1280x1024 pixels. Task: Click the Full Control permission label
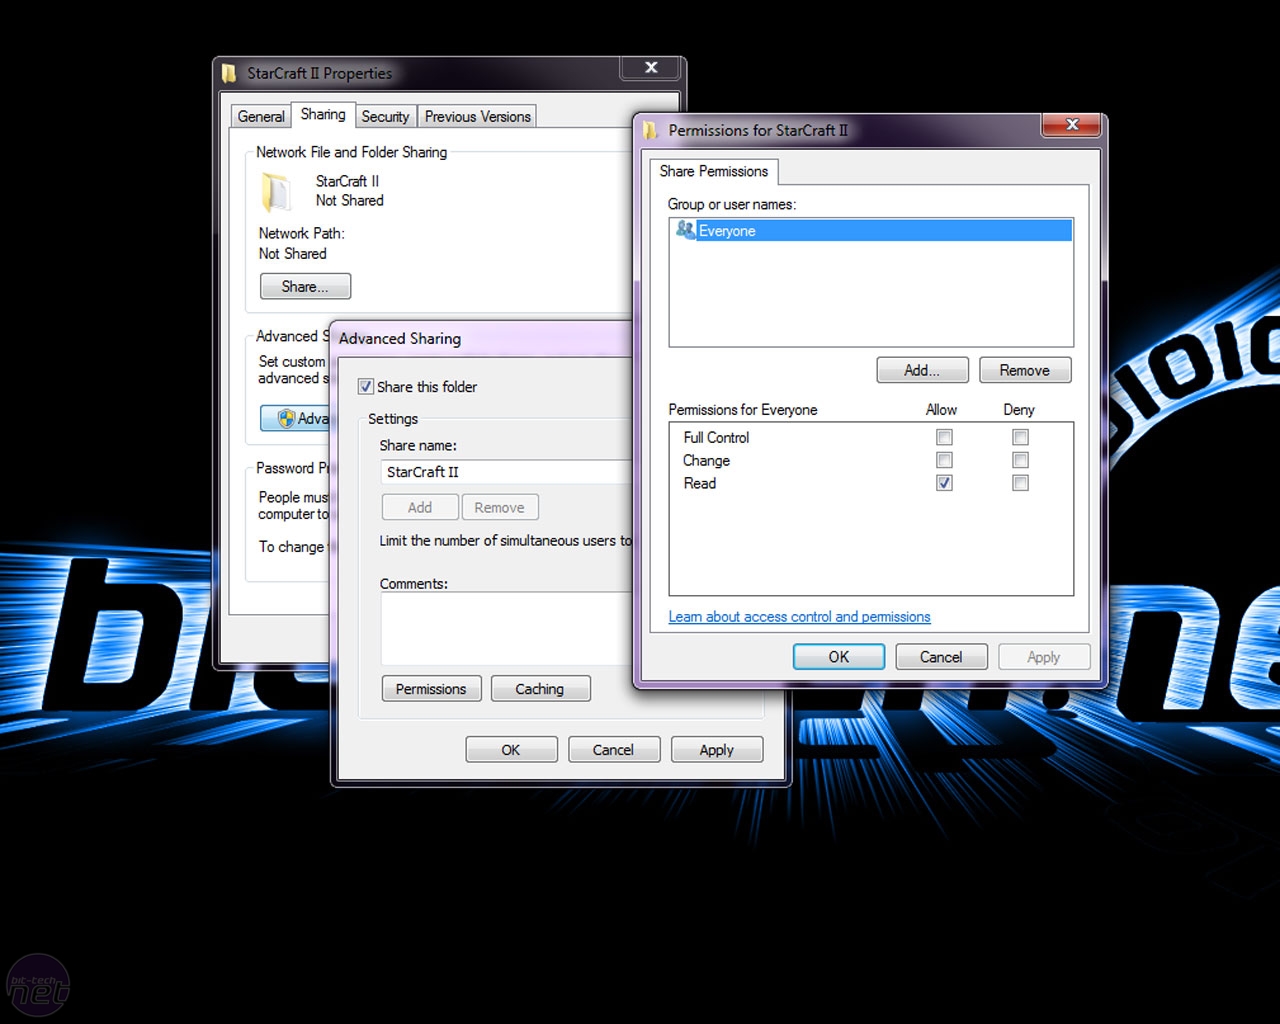click(x=716, y=437)
